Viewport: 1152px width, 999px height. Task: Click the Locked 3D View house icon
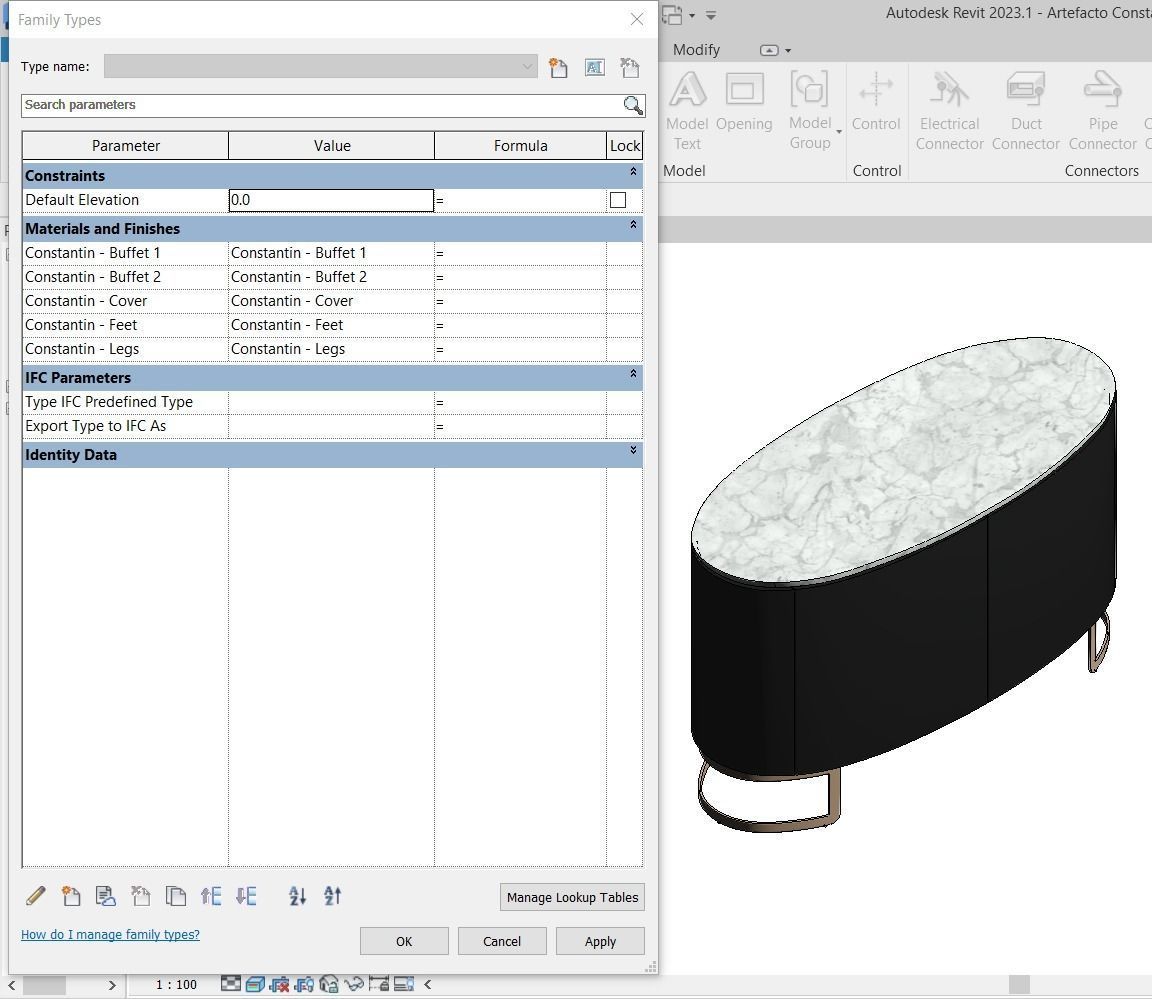click(329, 984)
